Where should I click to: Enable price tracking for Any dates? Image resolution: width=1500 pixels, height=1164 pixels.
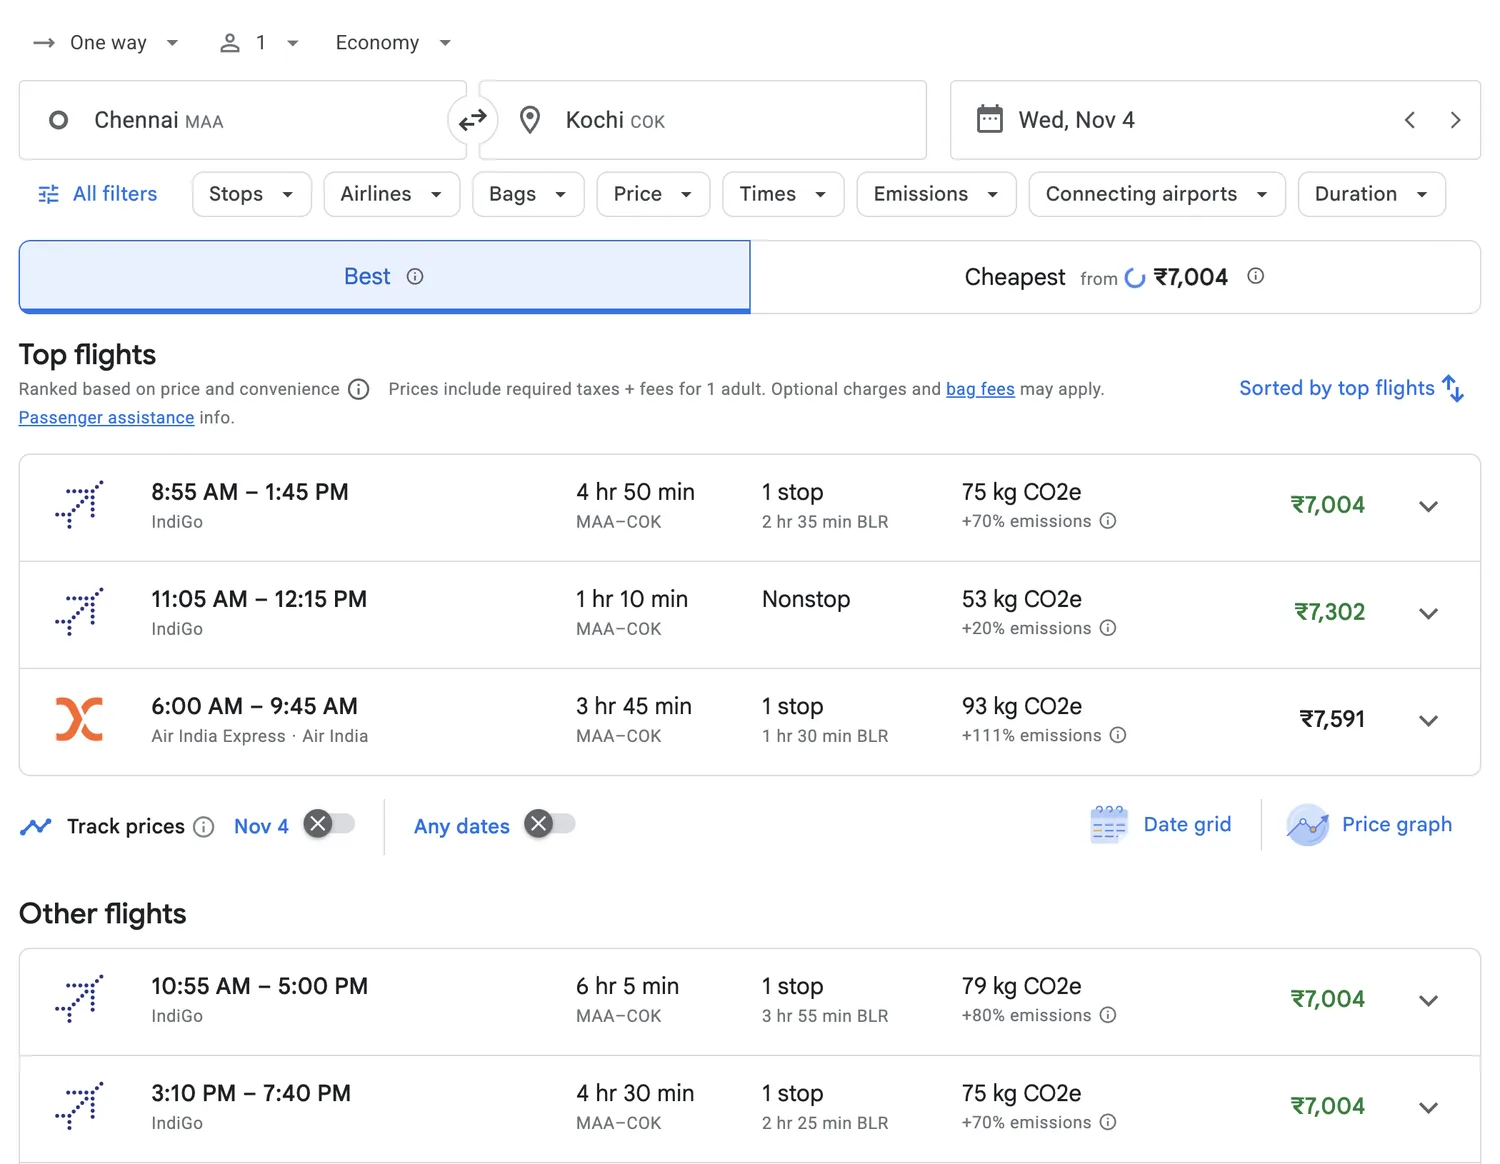click(x=550, y=824)
